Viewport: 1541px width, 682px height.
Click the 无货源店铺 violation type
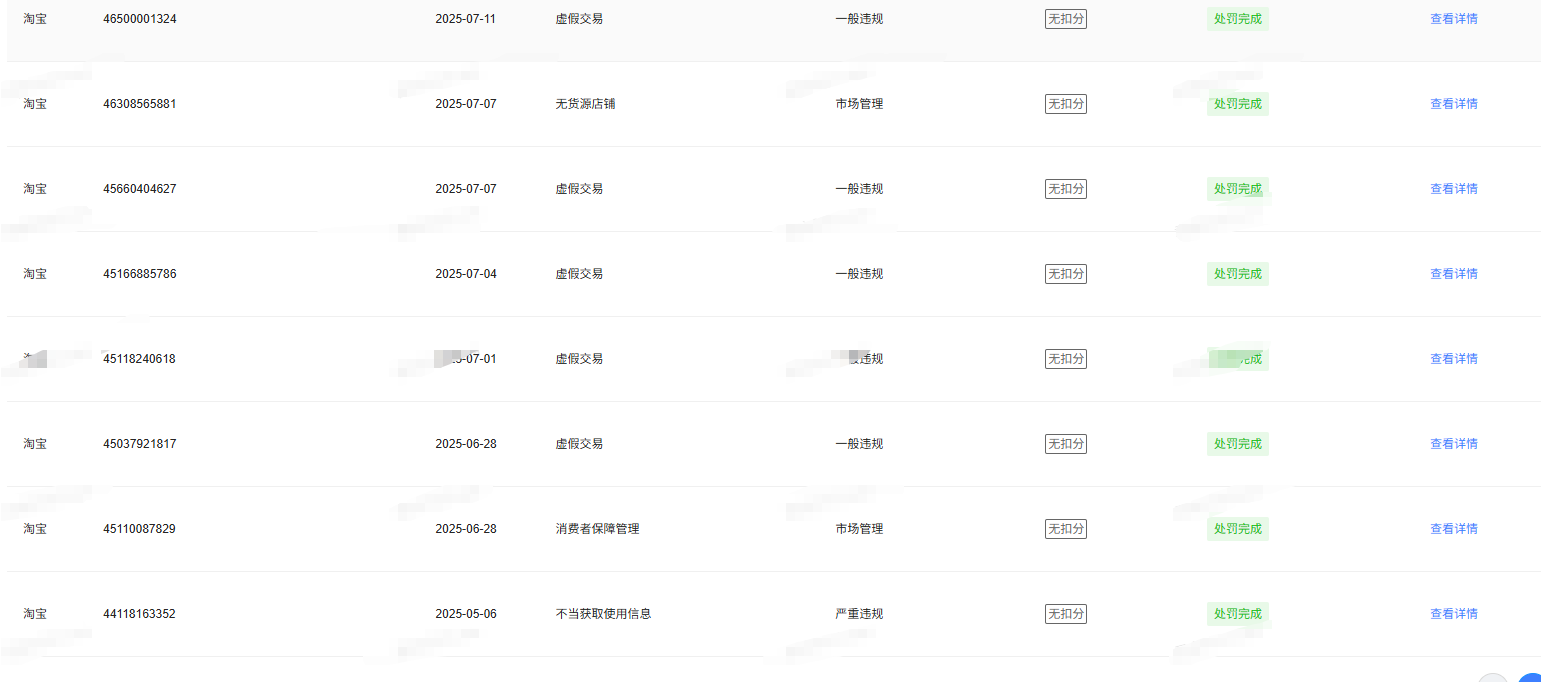pos(585,104)
